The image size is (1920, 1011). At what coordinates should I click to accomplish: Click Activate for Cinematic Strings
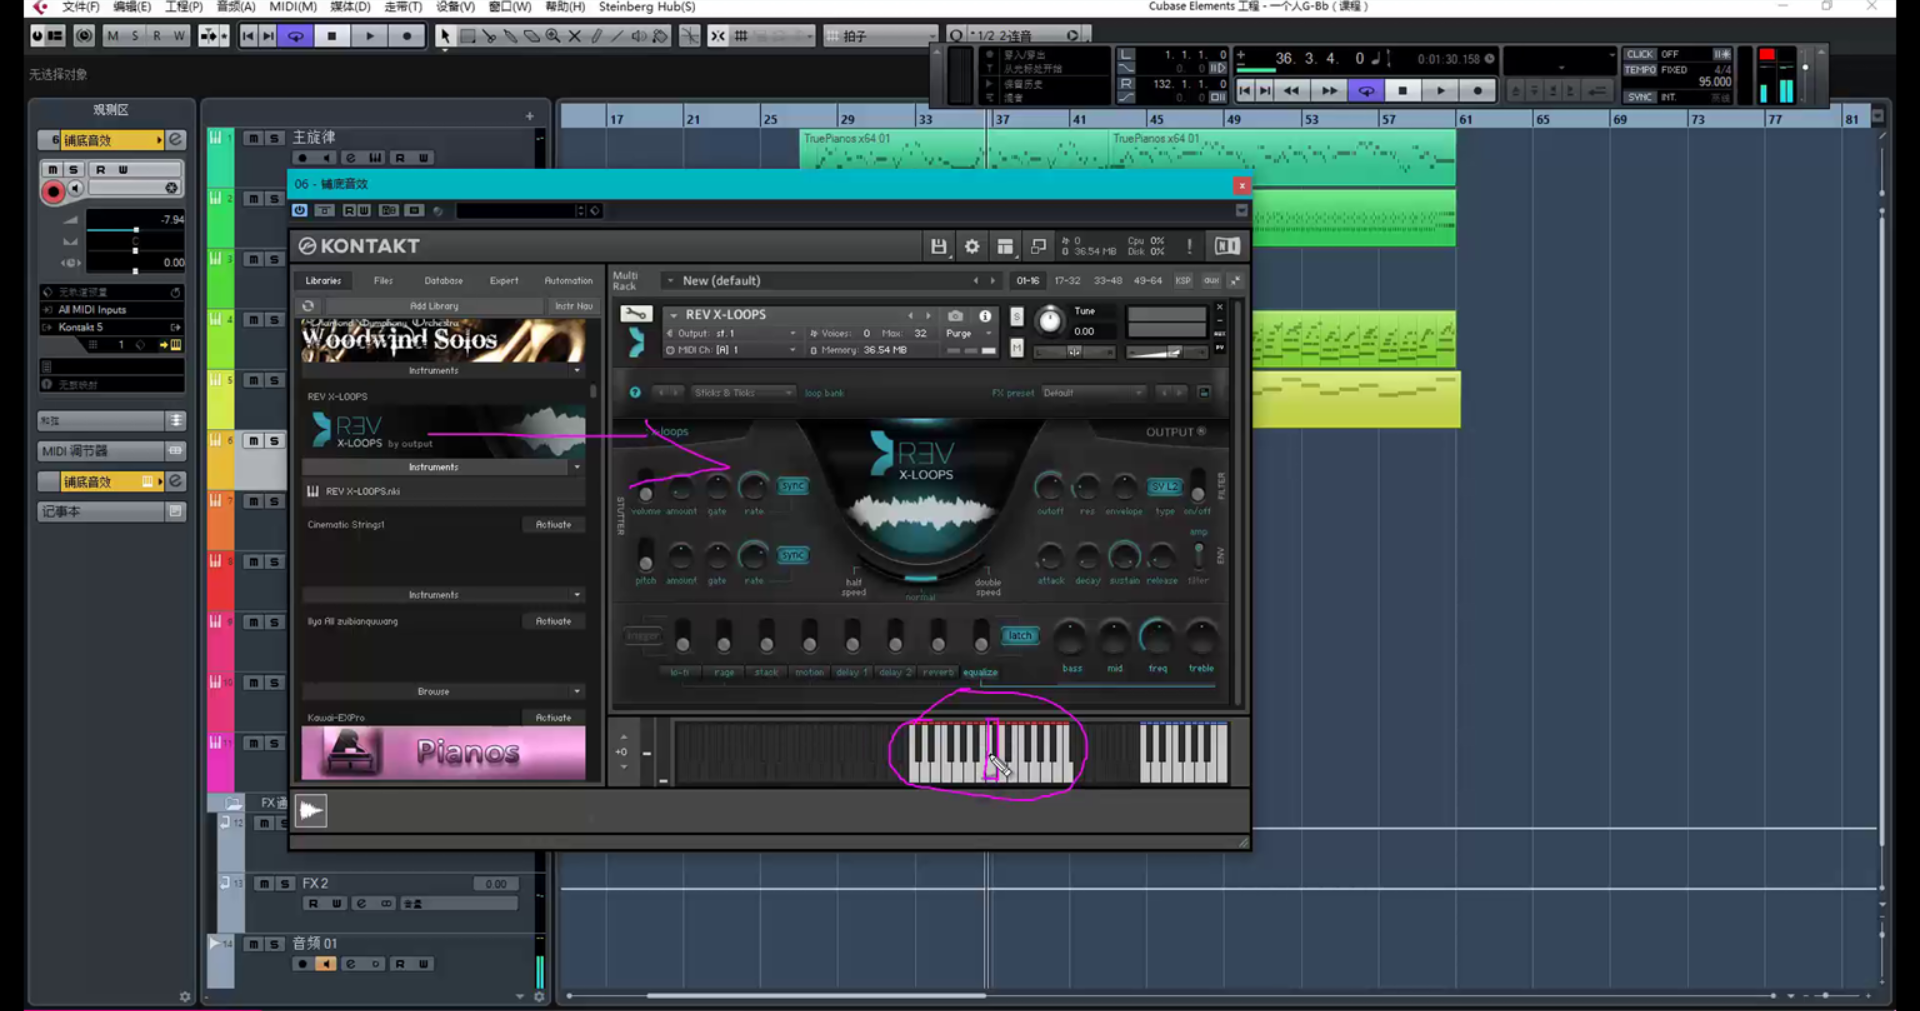point(553,525)
